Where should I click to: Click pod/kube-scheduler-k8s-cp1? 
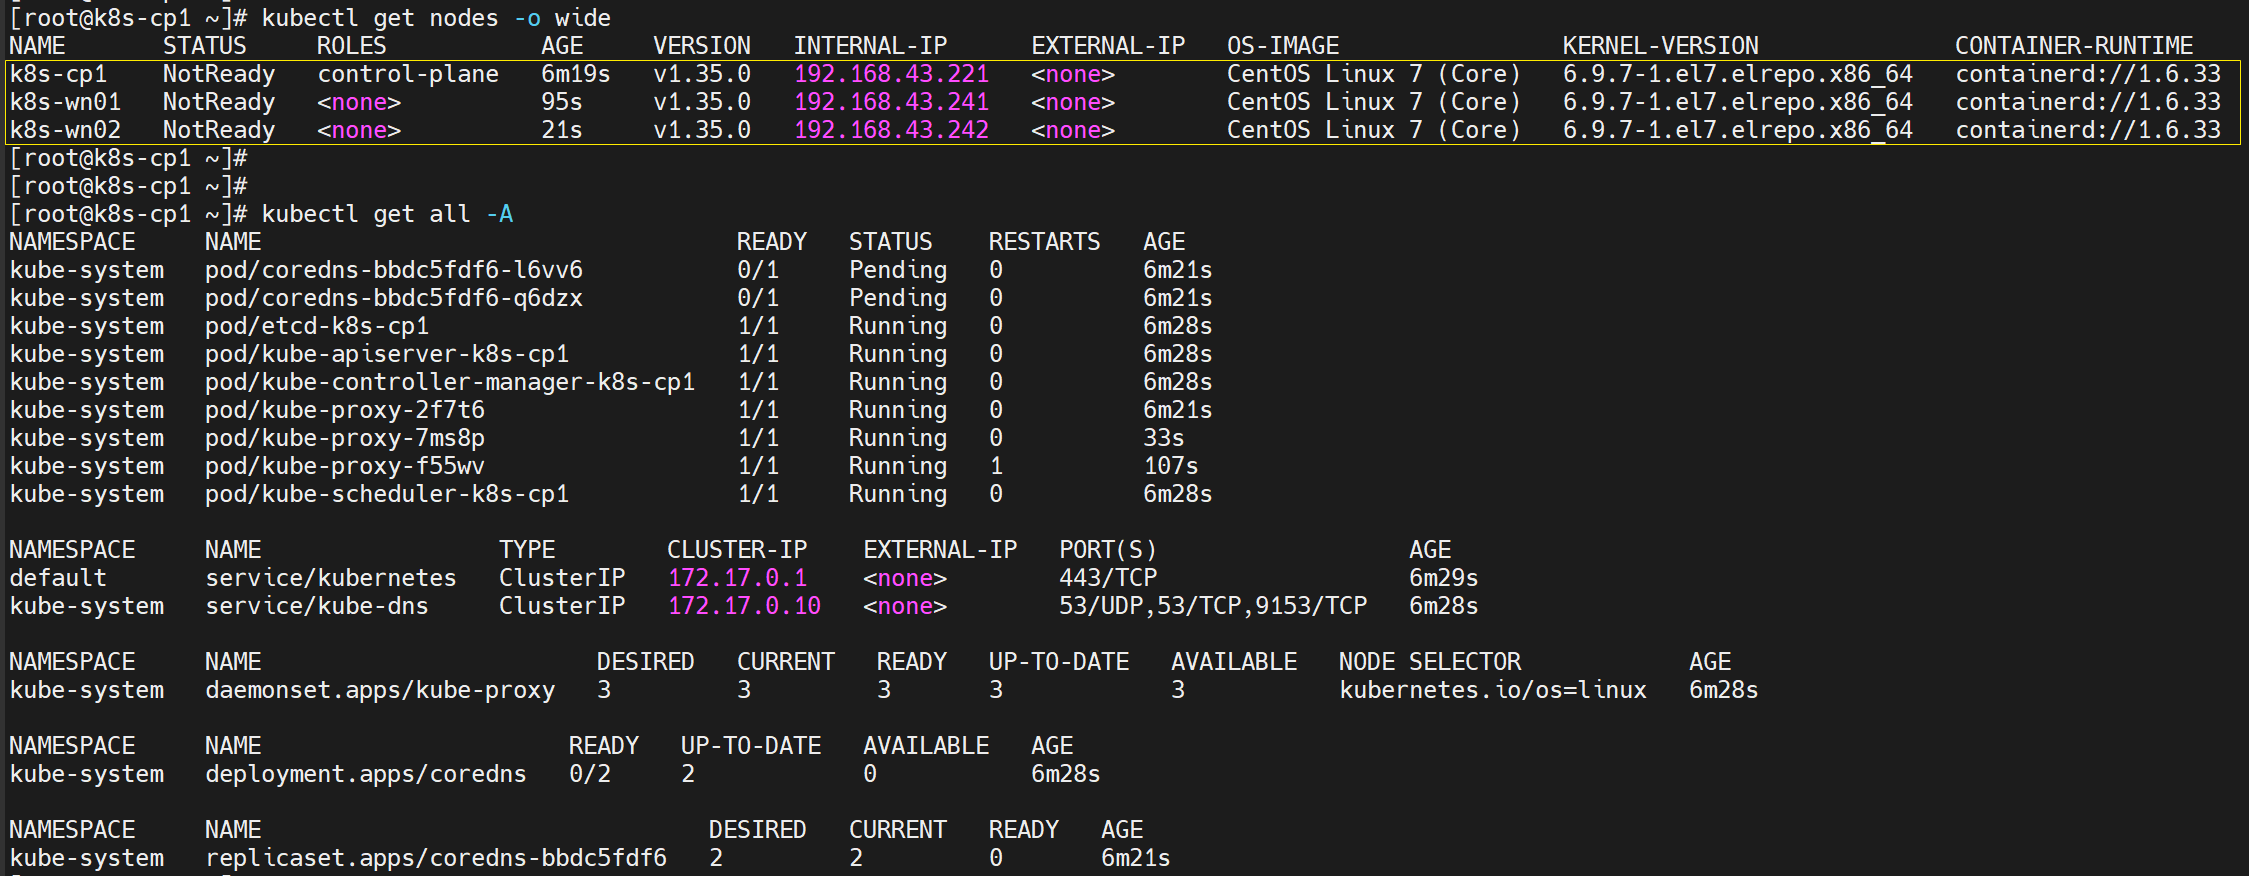(387, 494)
